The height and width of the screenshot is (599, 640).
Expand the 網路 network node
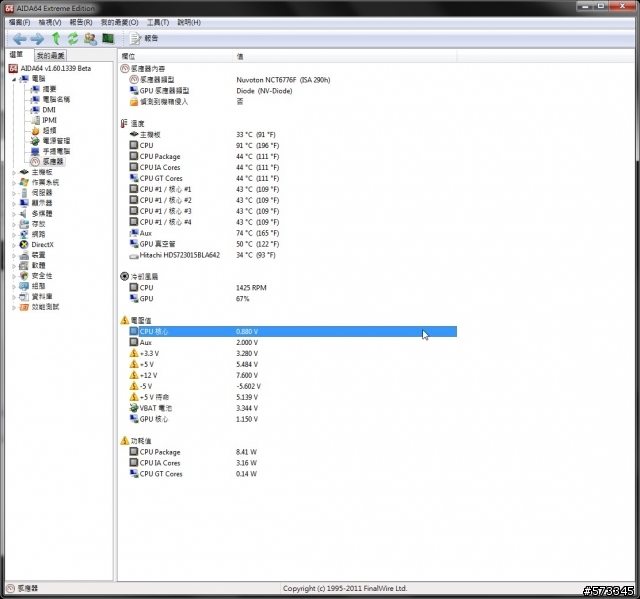[14, 235]
